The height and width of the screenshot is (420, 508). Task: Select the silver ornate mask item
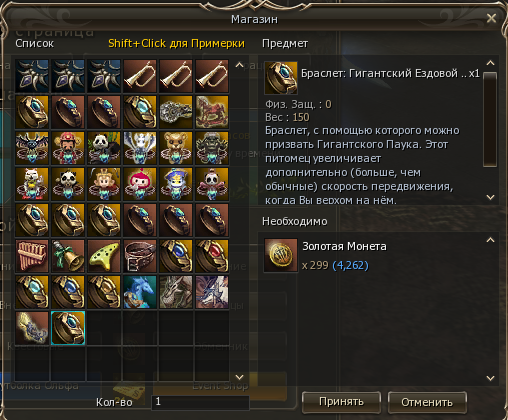[x=176, y=112]
